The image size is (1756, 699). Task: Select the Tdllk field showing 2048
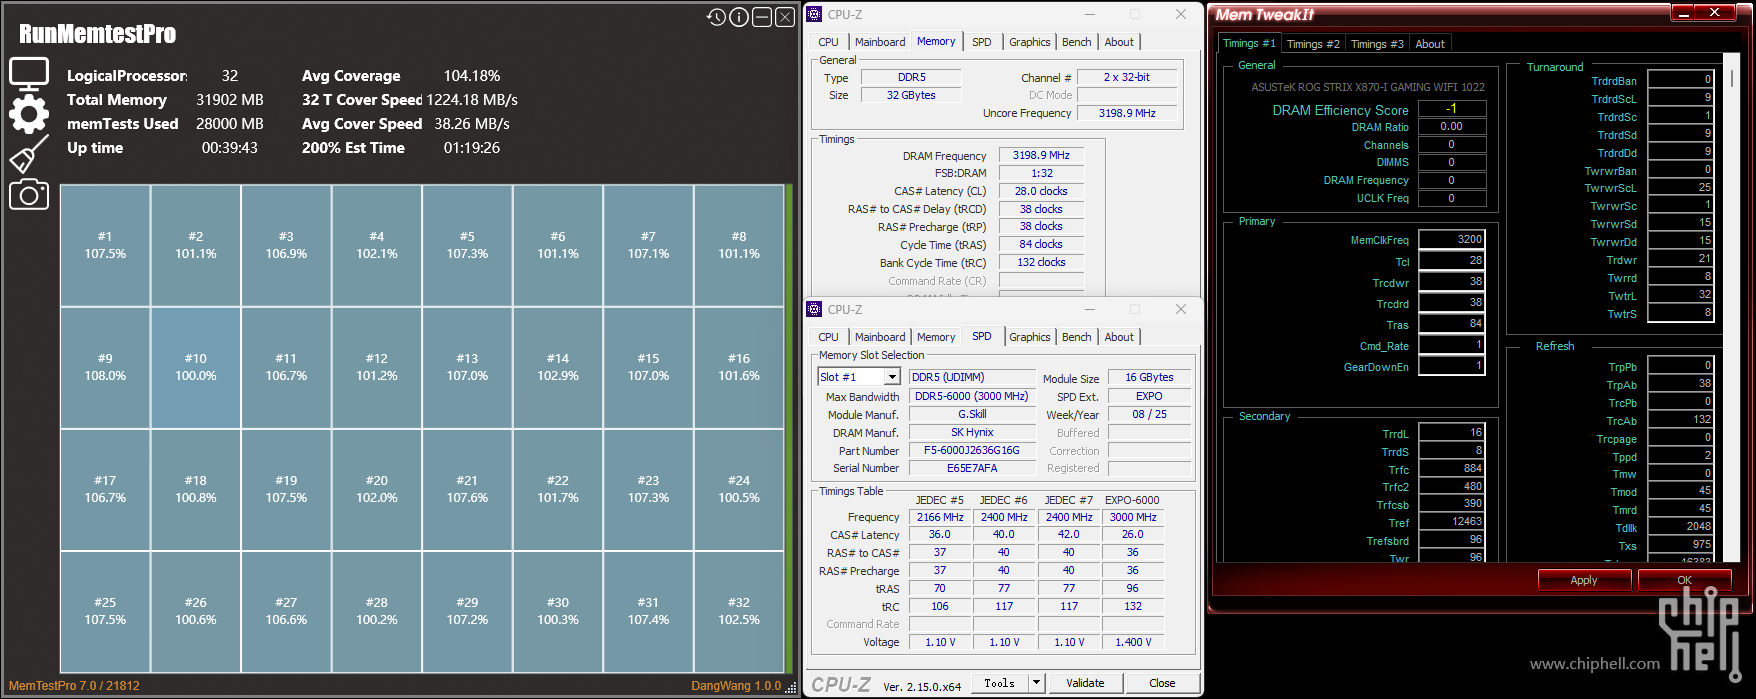(1681, 527)
